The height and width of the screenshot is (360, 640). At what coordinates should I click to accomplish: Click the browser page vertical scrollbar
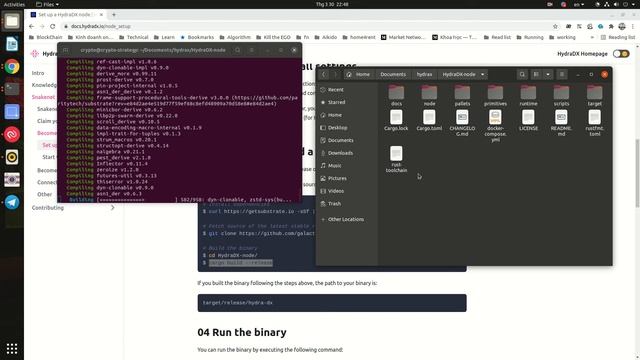(637, 173)
